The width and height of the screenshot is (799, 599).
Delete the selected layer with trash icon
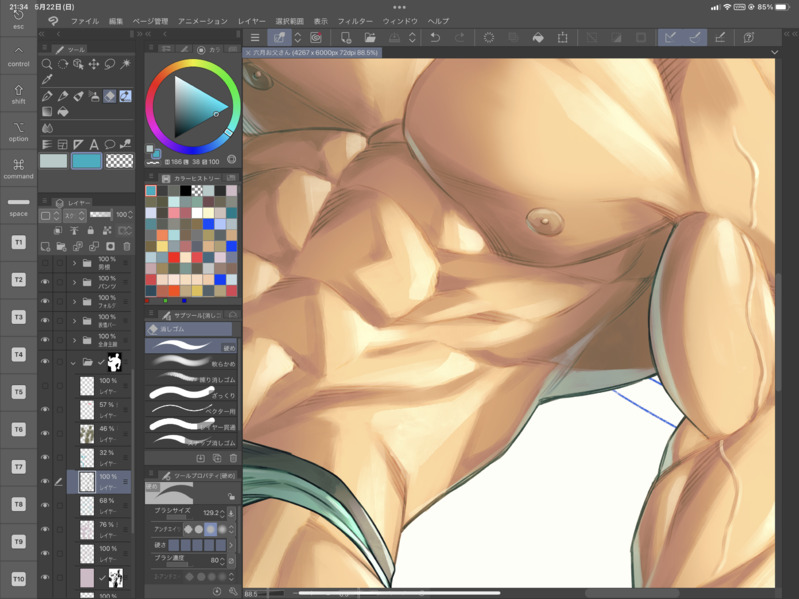[x=127, y=247]
